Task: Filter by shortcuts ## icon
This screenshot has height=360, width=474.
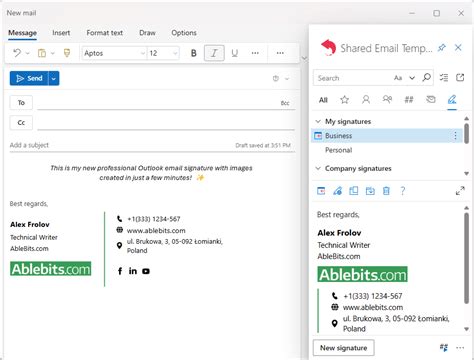Action: point(409,99)
